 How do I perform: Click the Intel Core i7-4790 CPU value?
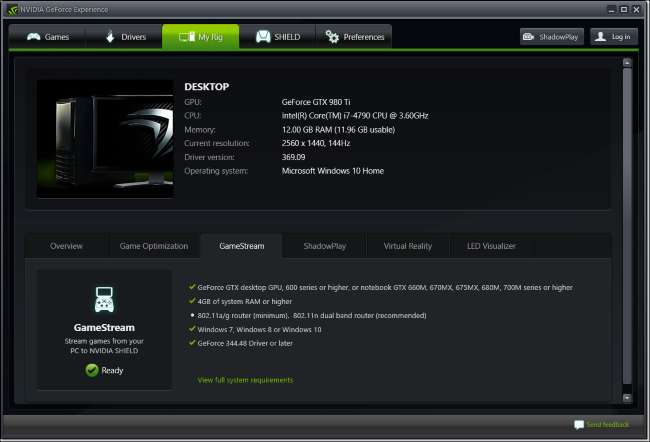point(355,116)
